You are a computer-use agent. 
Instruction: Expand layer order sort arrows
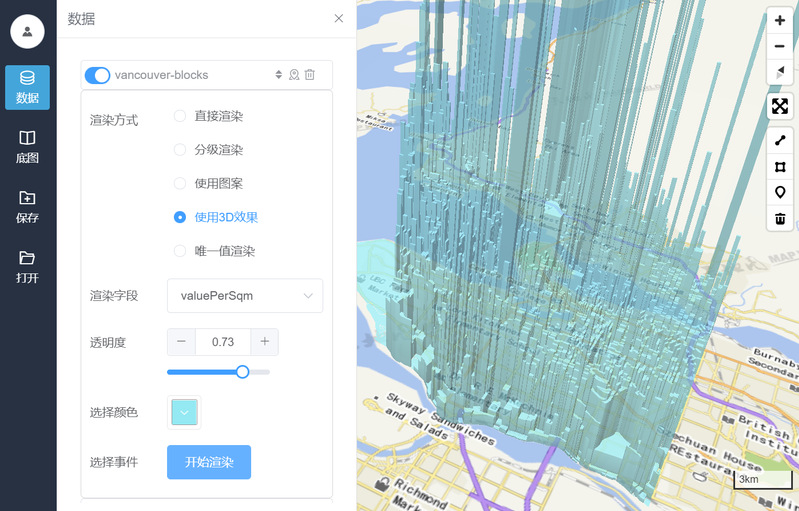(278, 75)
